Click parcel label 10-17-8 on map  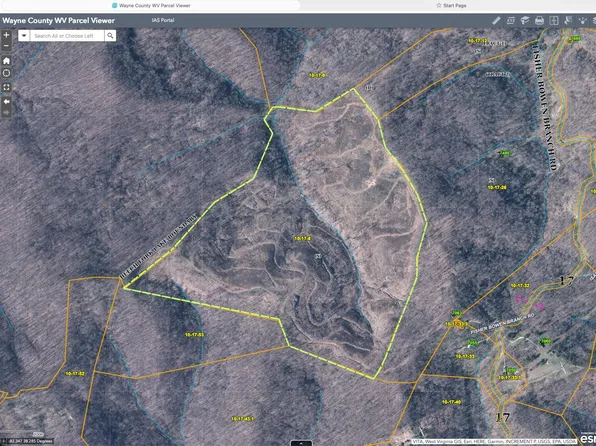[x=303, y=238]
